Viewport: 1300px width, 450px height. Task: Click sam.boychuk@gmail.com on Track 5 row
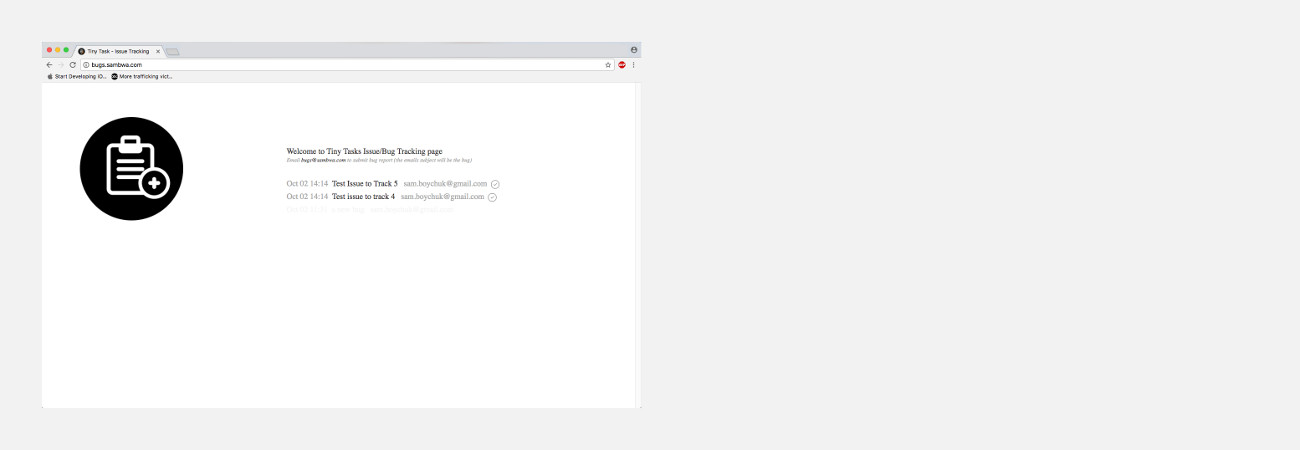[x=445, y=184]
